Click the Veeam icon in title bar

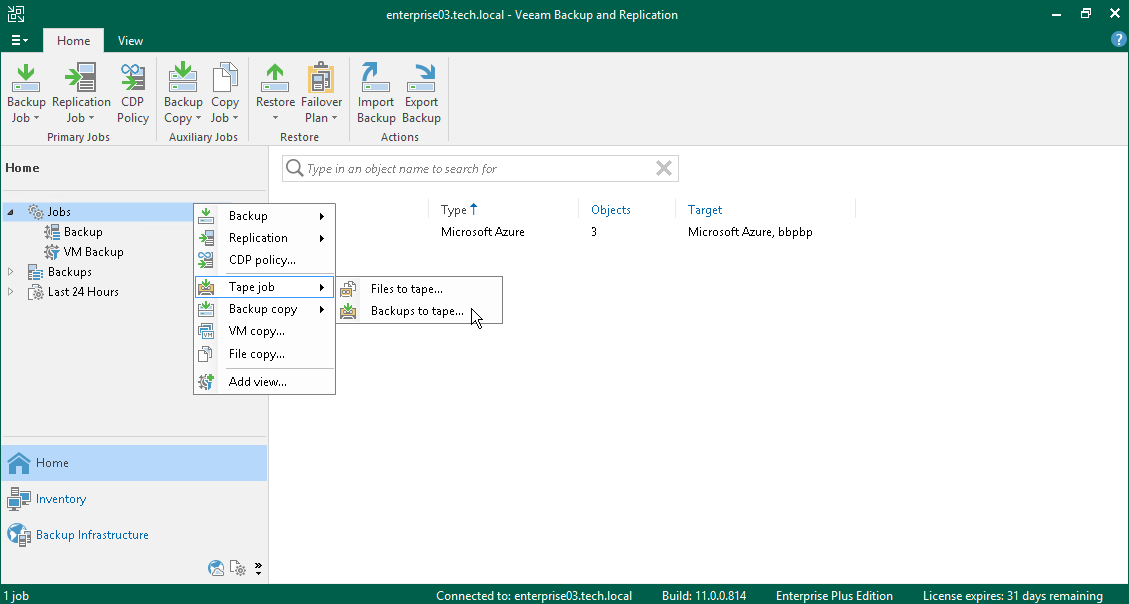pos(15,14)
